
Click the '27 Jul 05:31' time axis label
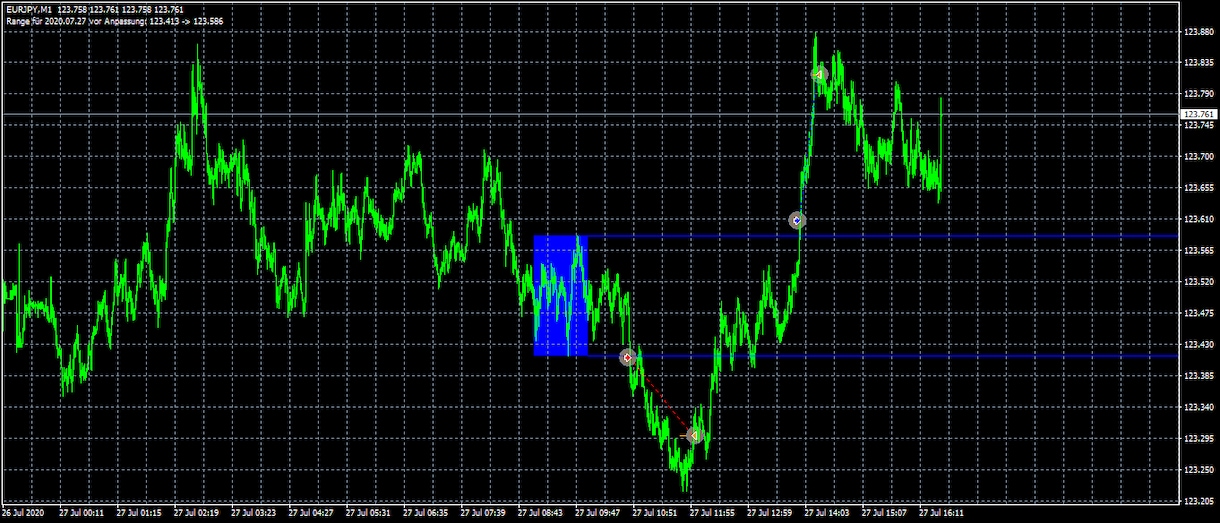368,512
